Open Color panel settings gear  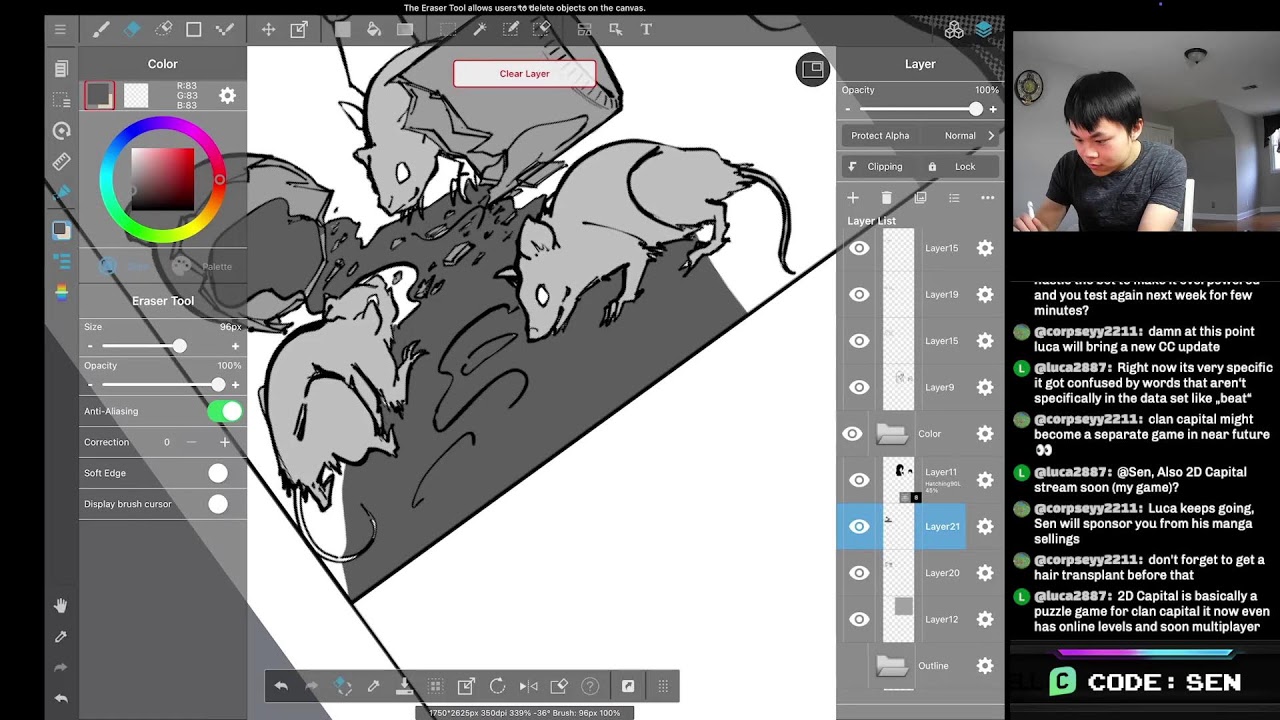227,96
